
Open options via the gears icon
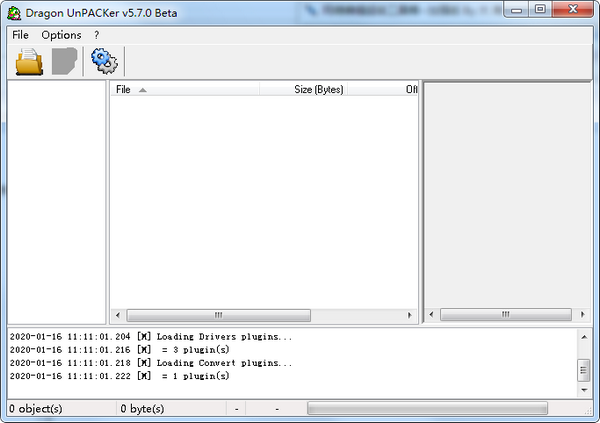click(104, 61)
